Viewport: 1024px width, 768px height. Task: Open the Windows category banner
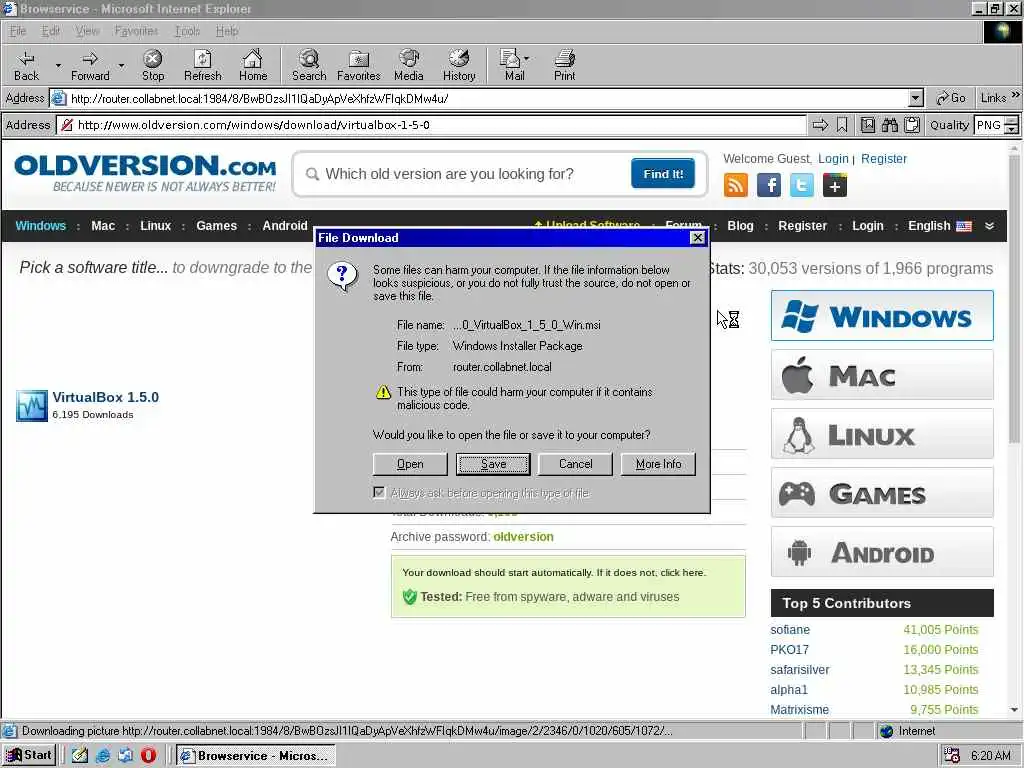[882, 316]
